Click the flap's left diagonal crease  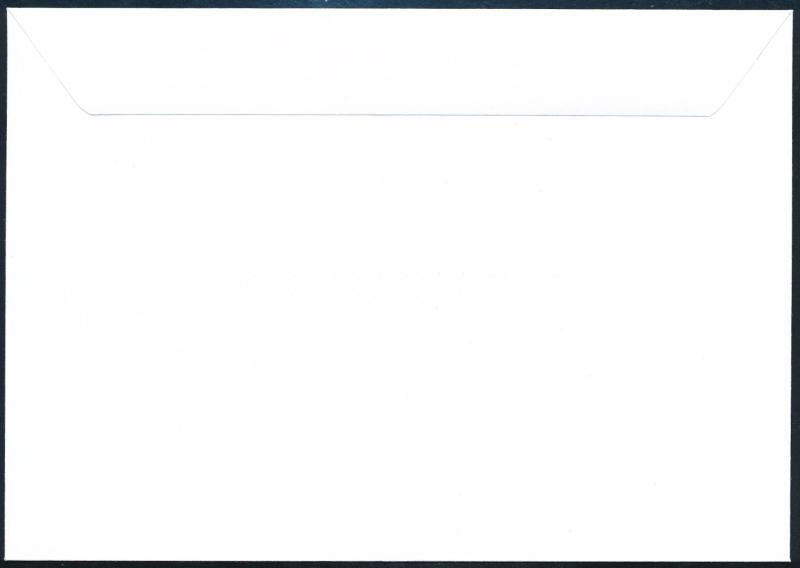click(47, 60)
